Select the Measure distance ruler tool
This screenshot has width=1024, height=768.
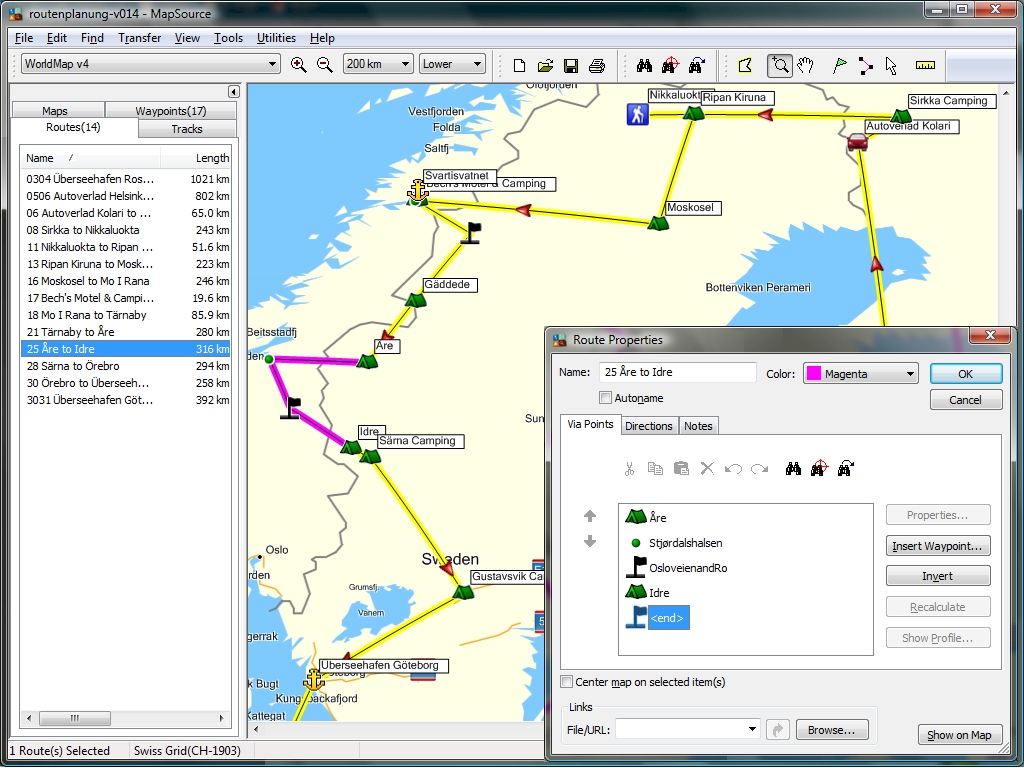point(925,65)
